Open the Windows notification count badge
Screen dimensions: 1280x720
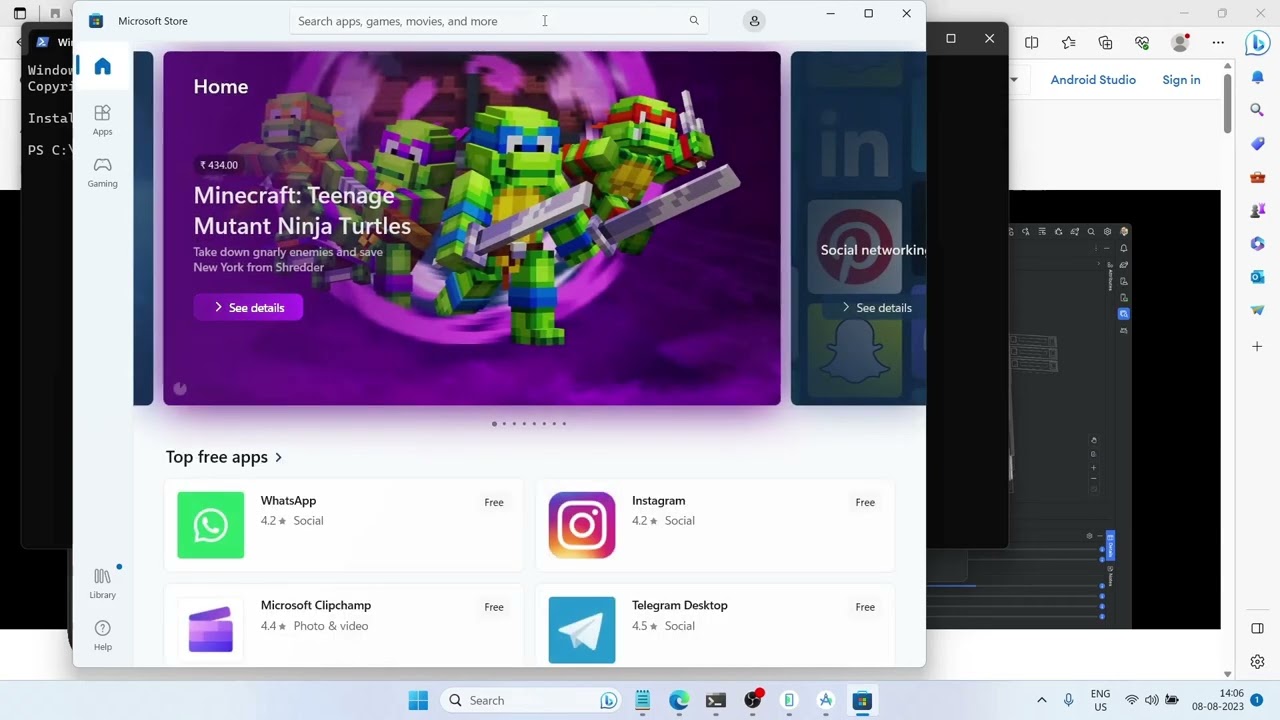(1257, 700)
